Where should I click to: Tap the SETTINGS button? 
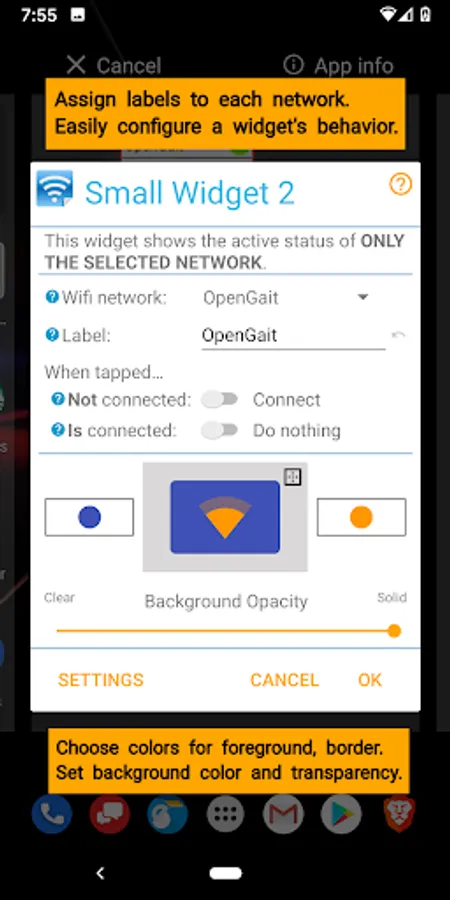click(x=101, y=680)
